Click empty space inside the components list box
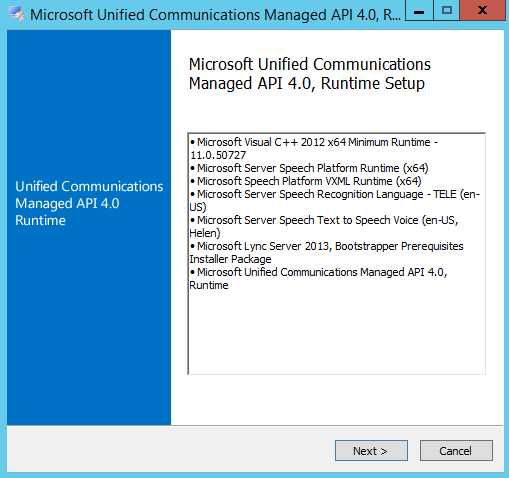The image size is (509, 478). click(x=337, y=332)
